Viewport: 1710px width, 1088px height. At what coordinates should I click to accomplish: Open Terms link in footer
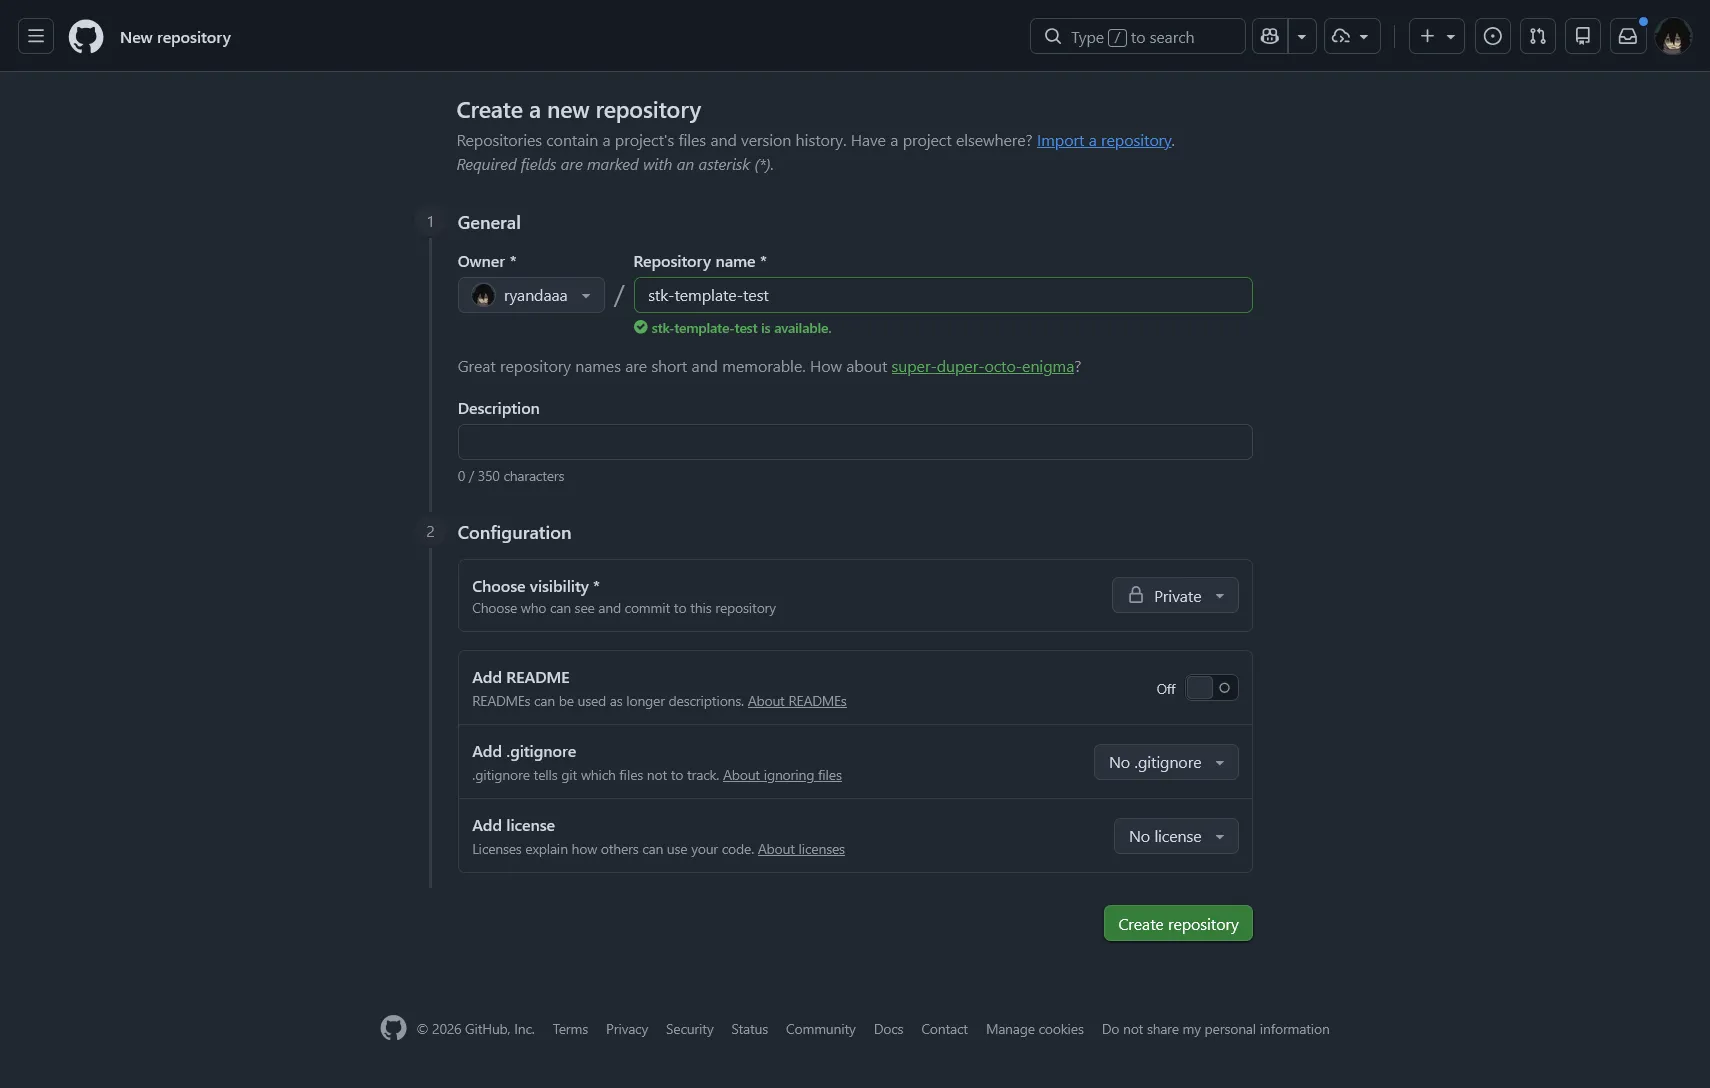pos(570,1029)
